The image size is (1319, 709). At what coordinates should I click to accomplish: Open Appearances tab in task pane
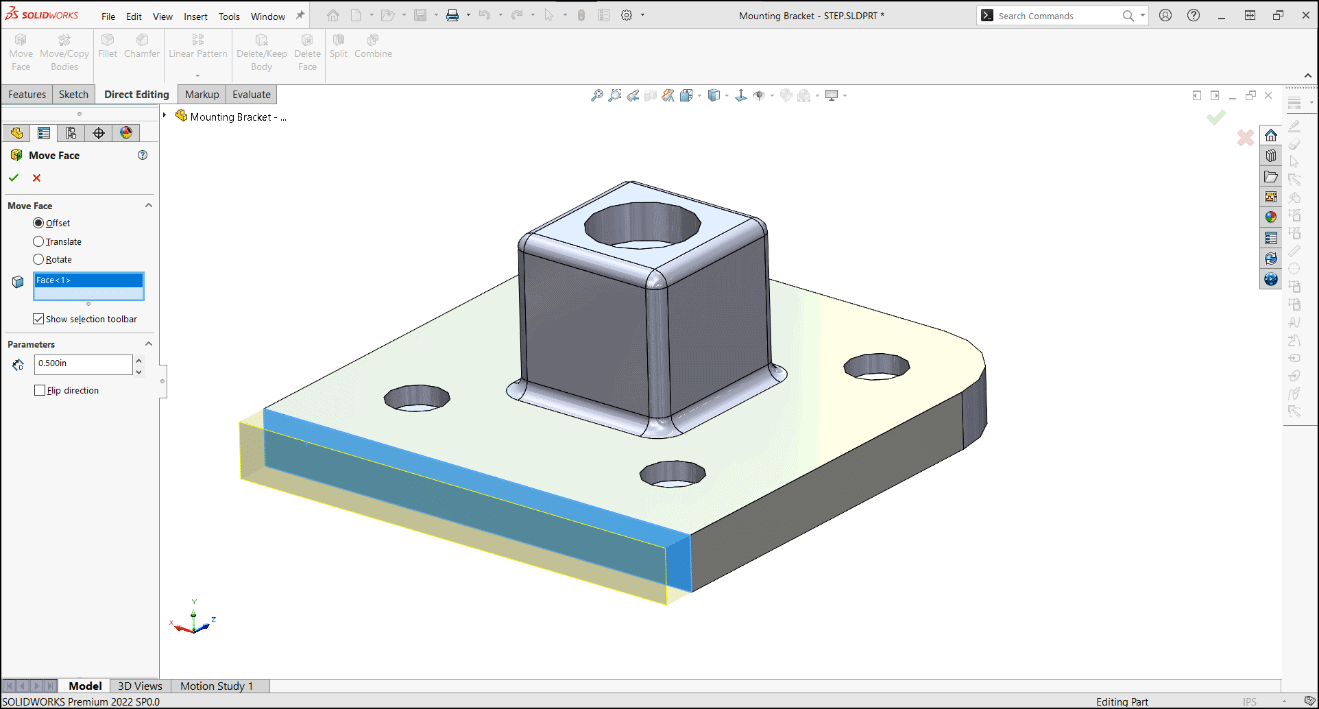[x=1271, y=217]
